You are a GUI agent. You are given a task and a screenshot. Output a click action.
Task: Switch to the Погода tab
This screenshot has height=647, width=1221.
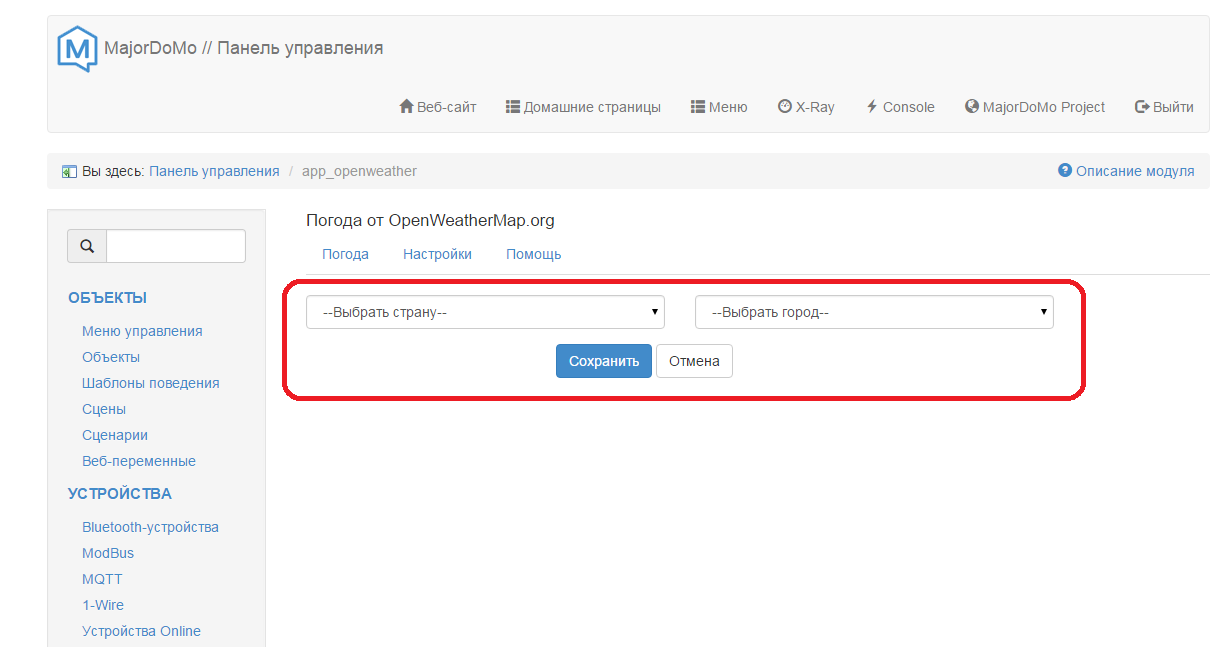[x=345, y=254]
